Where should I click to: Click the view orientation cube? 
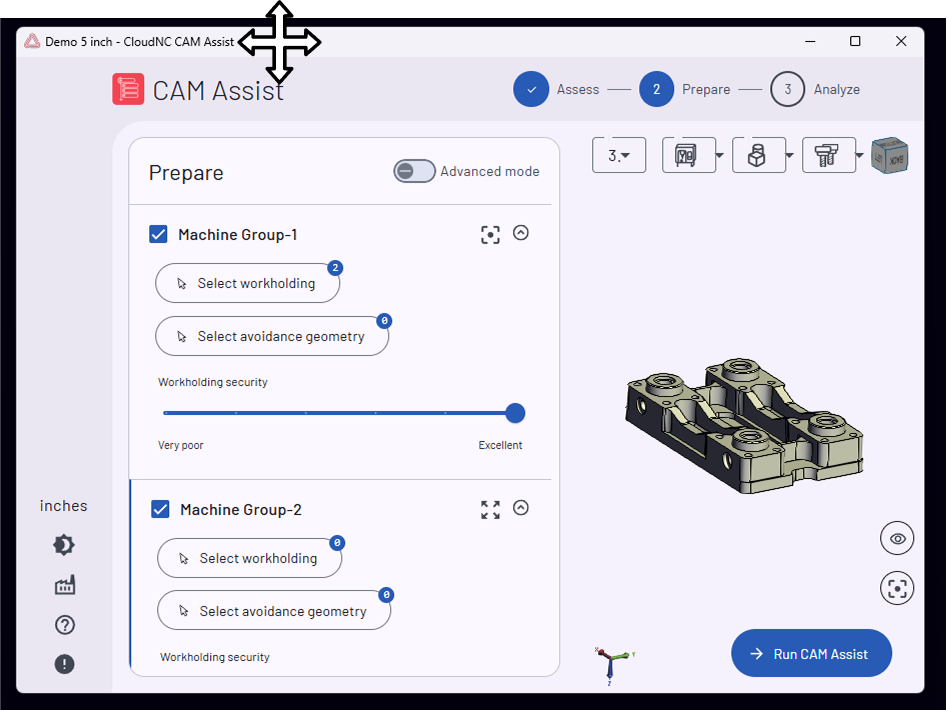tap(890, 156)
